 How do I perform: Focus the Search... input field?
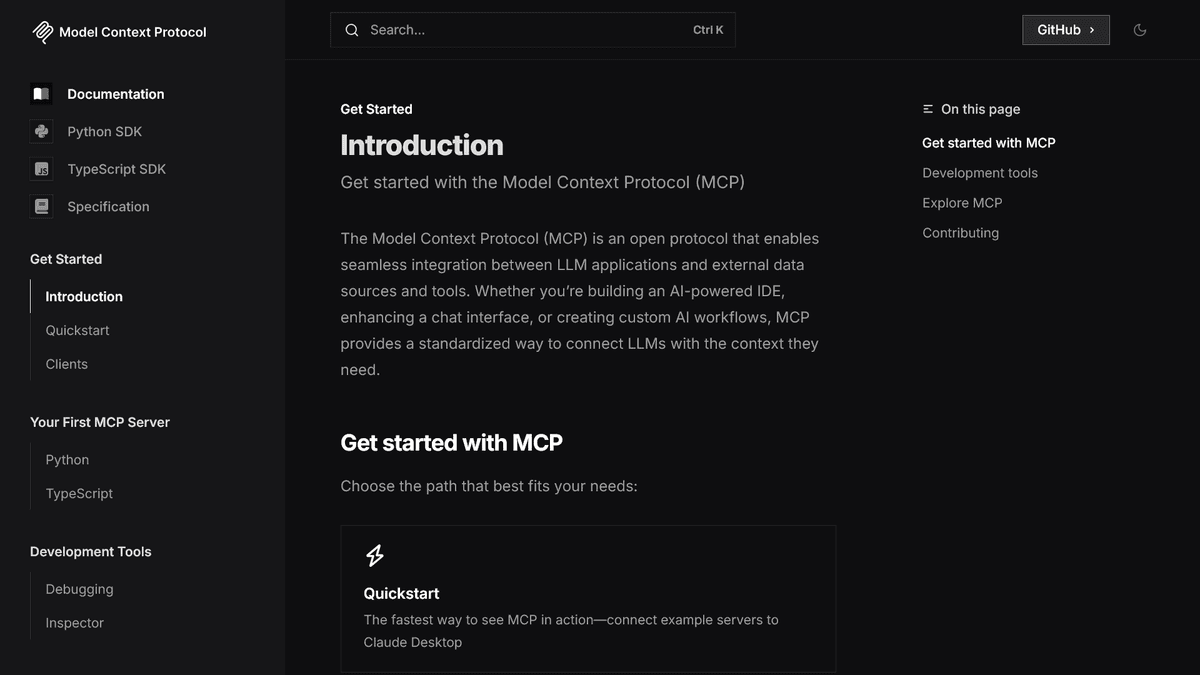point(533,30)
